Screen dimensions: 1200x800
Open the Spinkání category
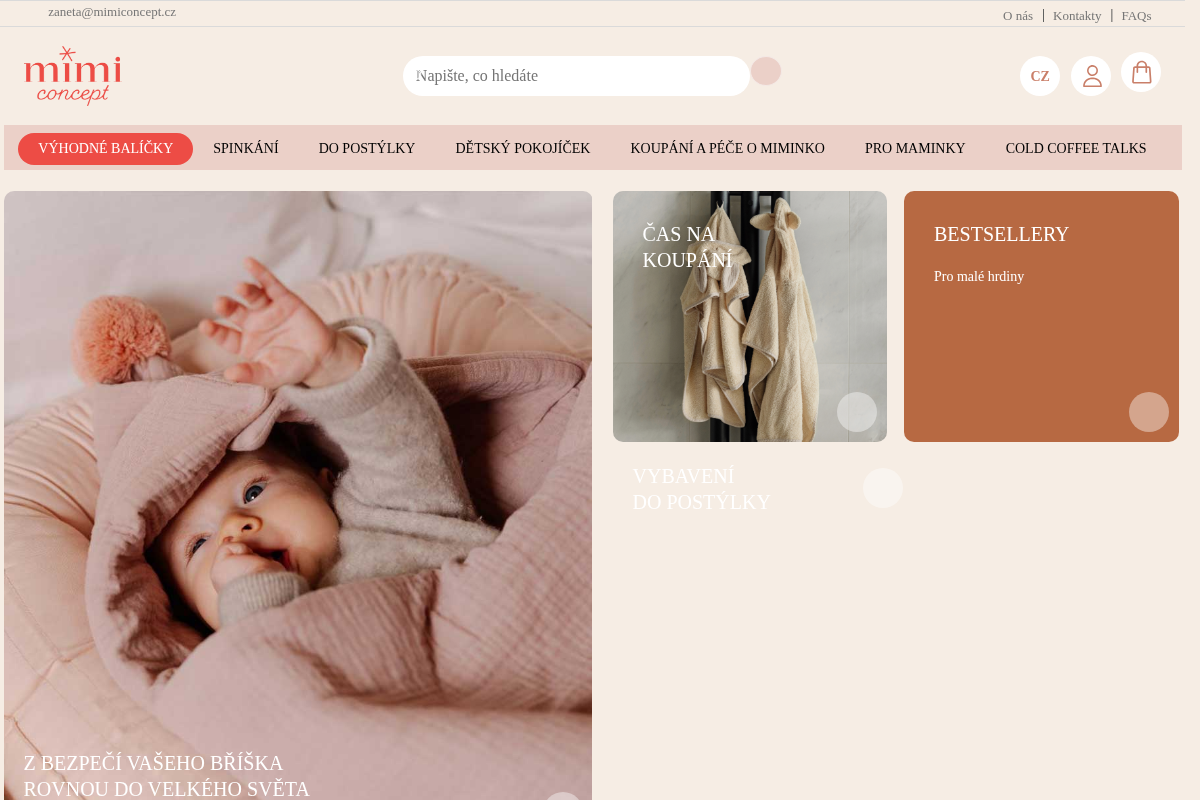point(246,149)
